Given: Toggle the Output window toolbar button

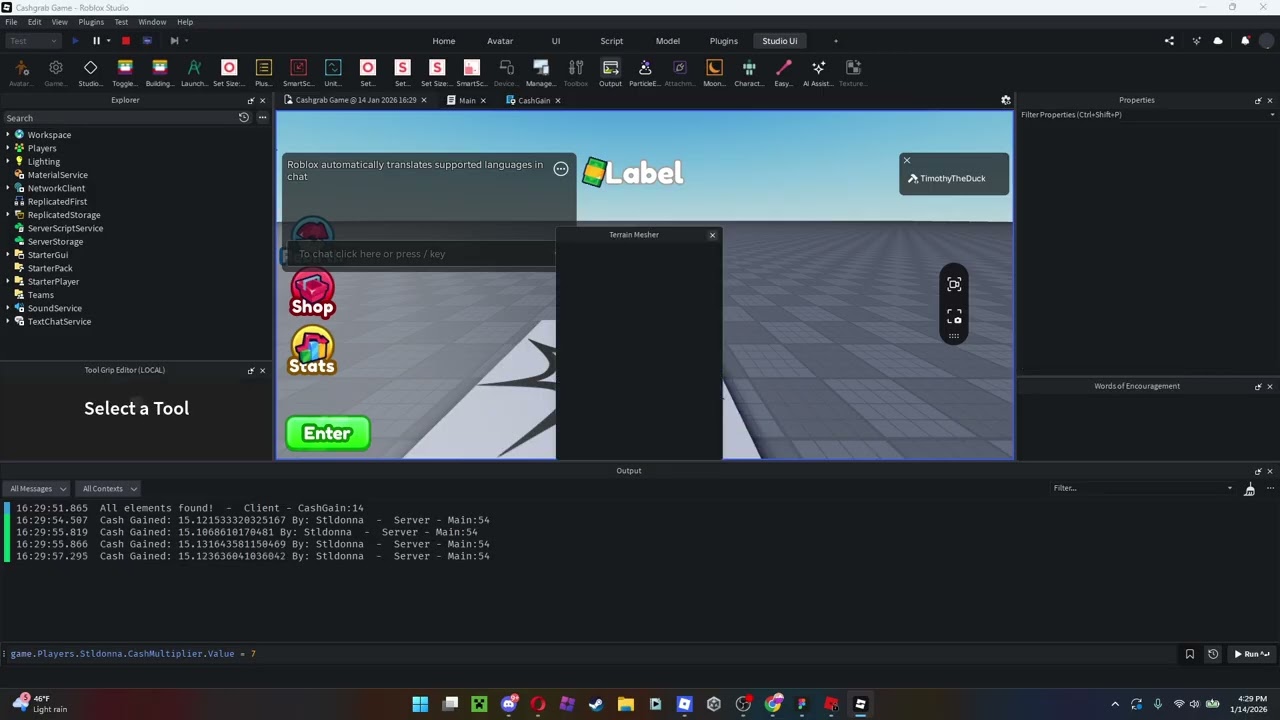Looking at the screenshot, I should pyautogui.click(x=610, y=73).
